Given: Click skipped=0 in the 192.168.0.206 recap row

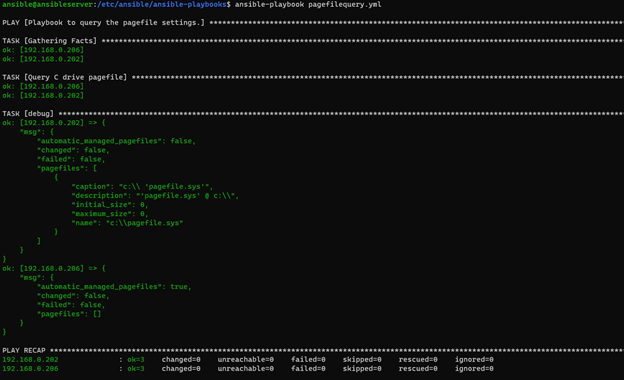Looking at the screenshot, I should tap(362, 369).
